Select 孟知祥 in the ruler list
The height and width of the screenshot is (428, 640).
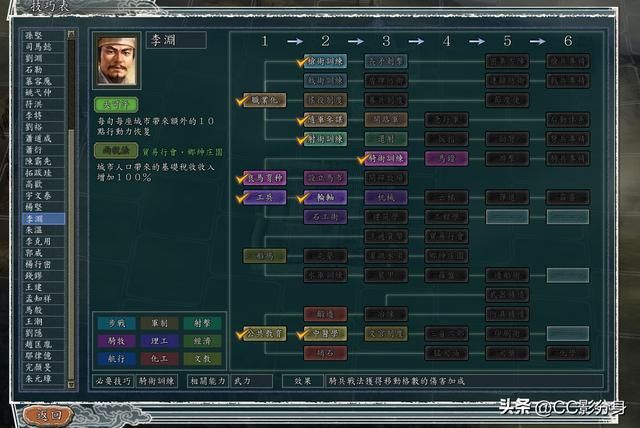43,299
